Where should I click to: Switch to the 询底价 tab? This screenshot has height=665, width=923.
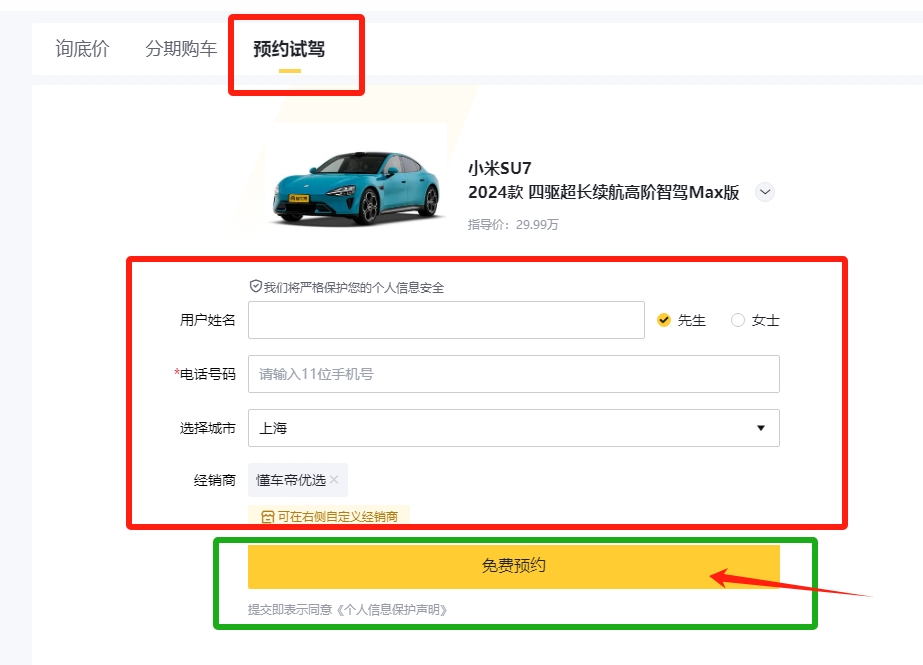click(82, 49)
